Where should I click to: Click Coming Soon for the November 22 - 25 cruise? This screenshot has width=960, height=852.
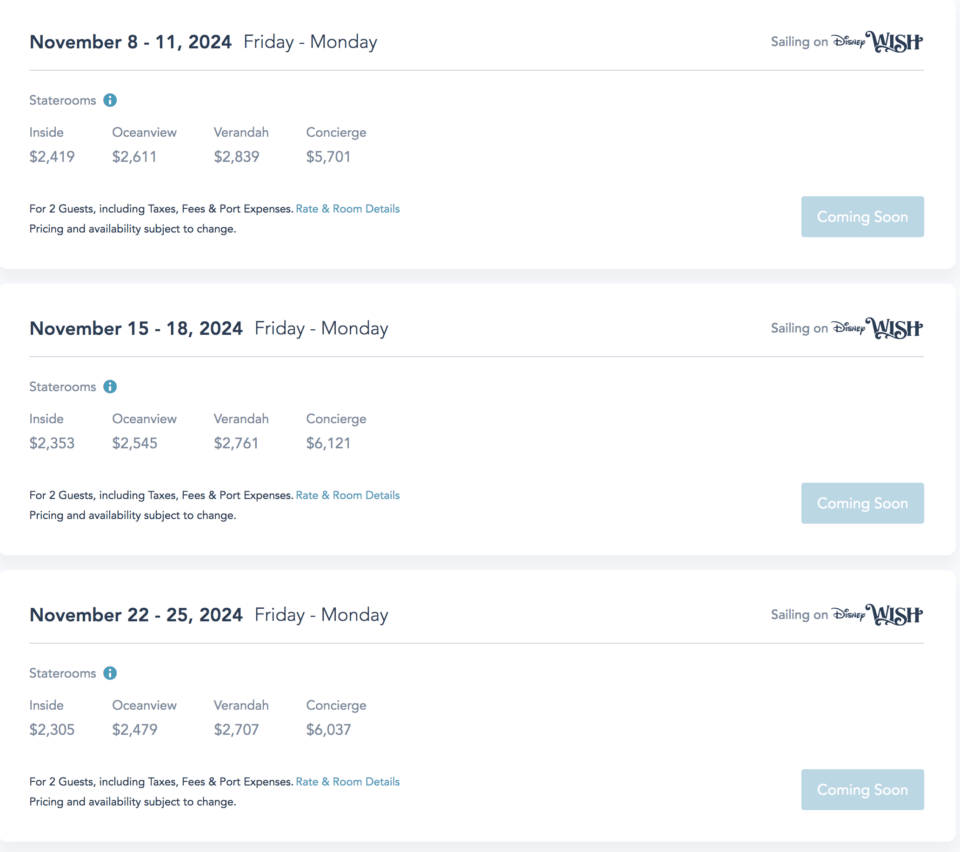(862, 789)
